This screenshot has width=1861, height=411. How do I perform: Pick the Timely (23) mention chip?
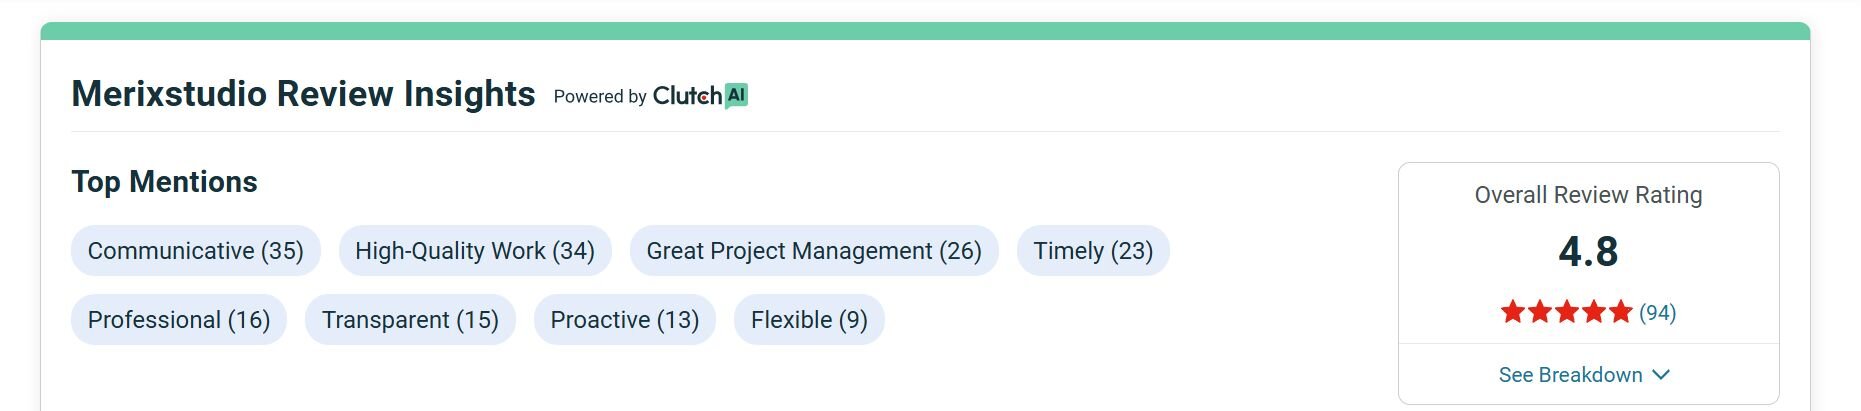coord(1093,251)
